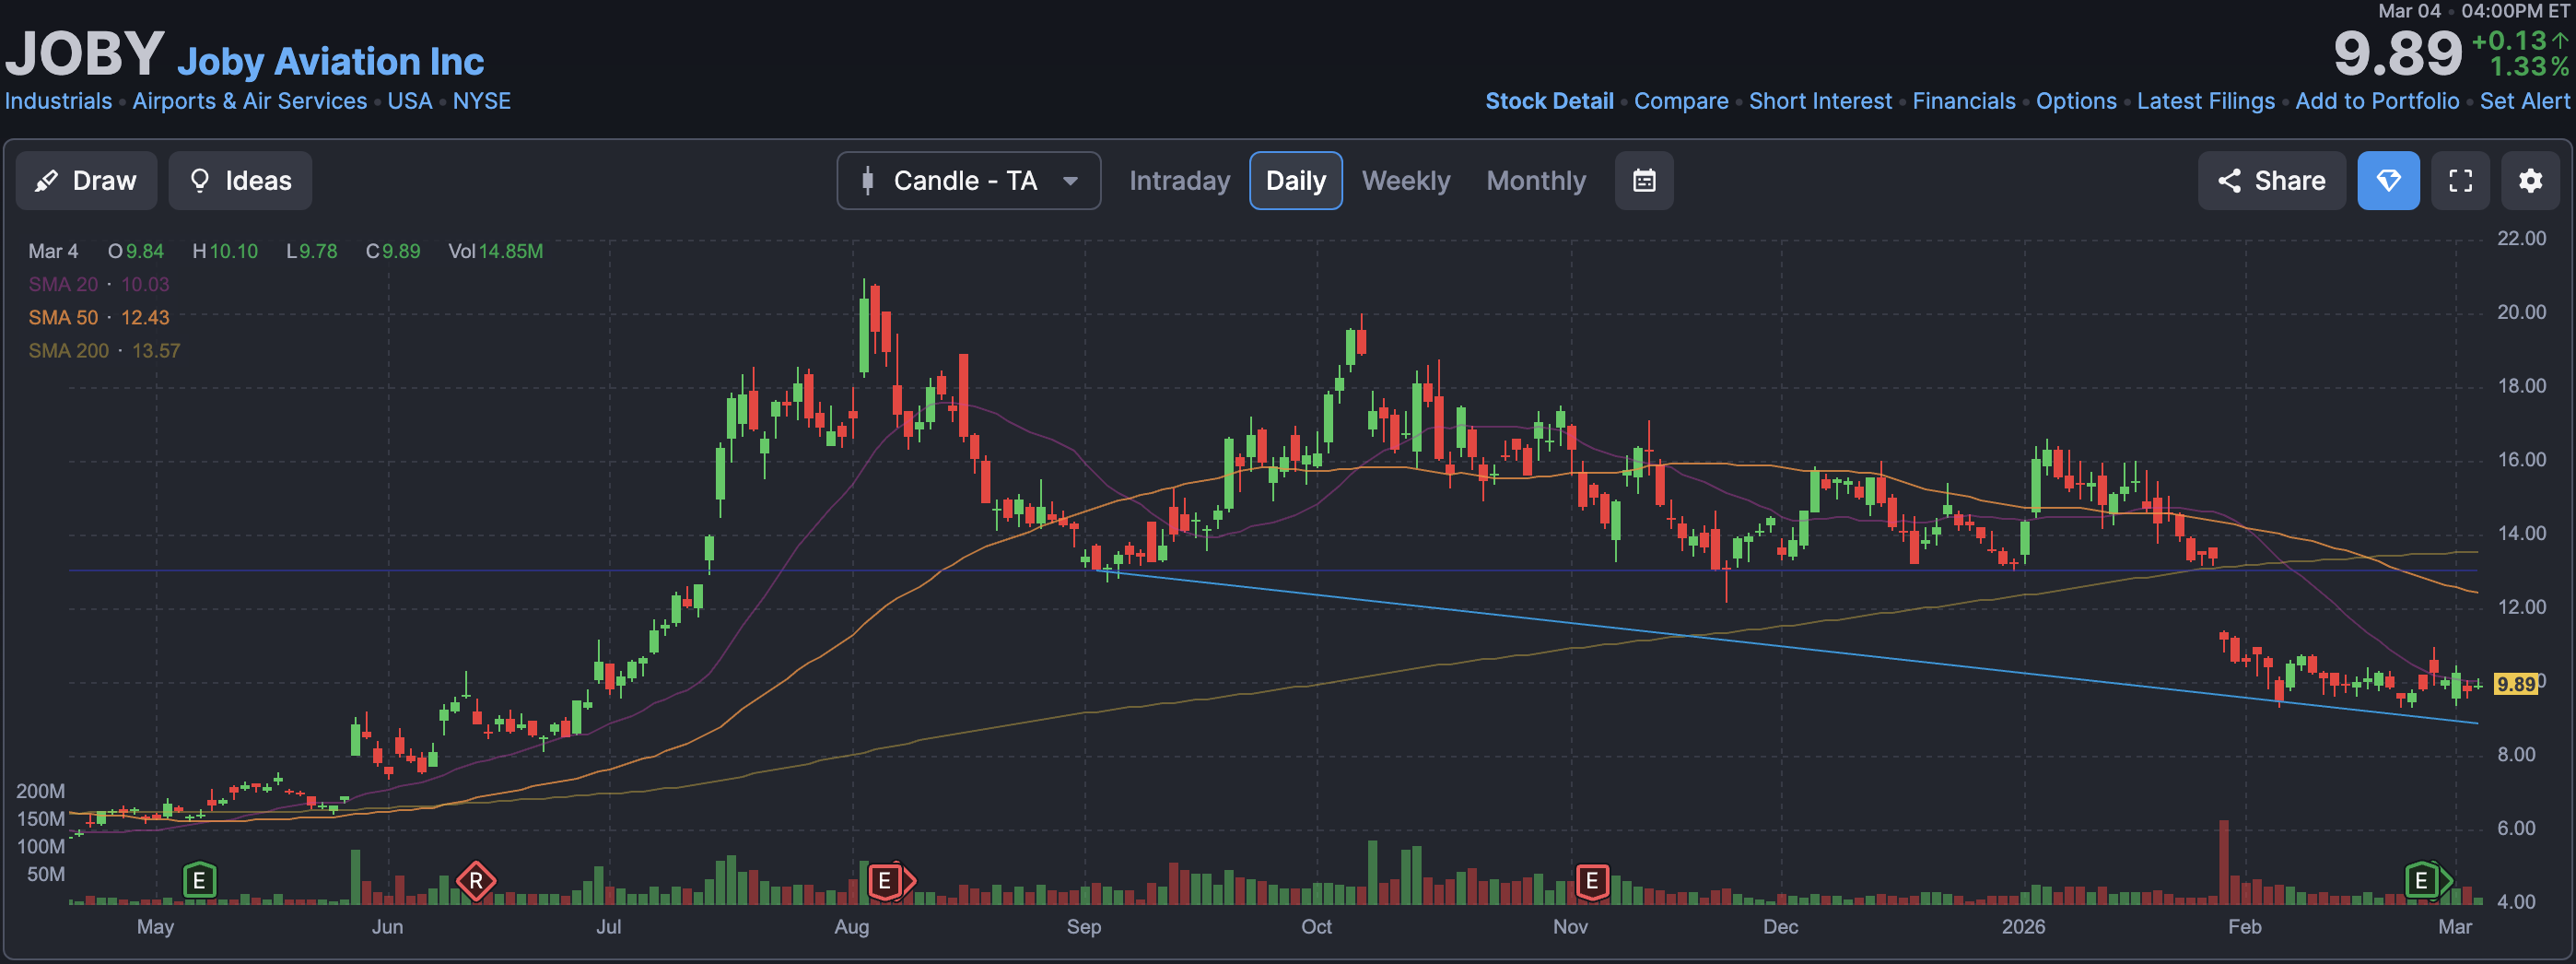Click the August earnings E marker

(x=885, y=881)
